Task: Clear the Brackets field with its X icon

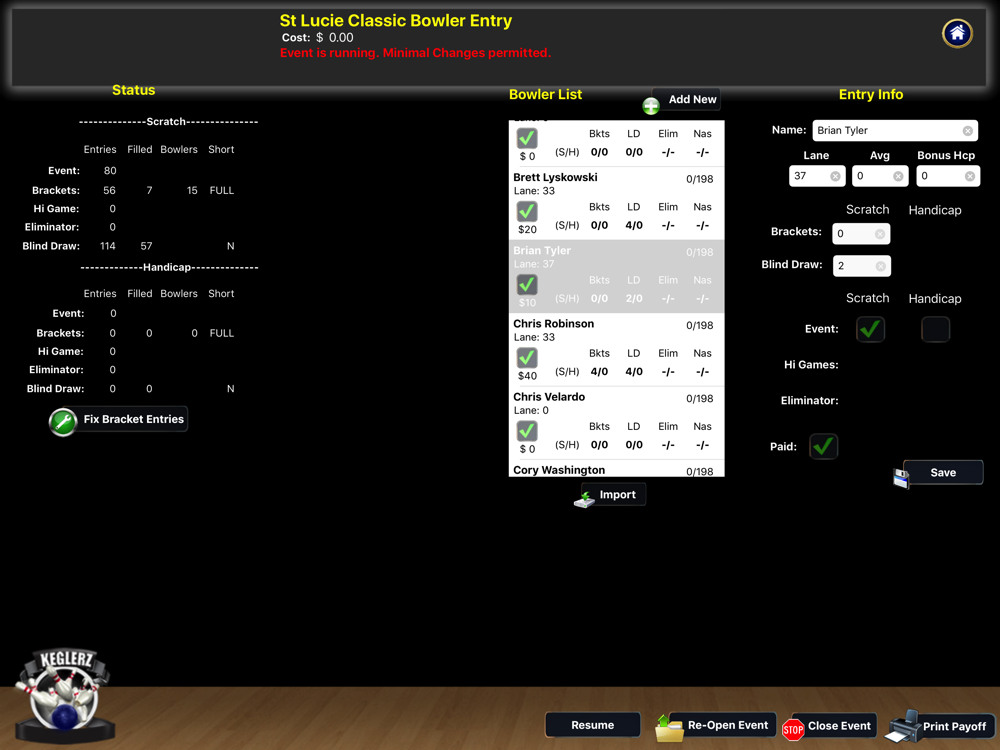Action: pos(879,234)
